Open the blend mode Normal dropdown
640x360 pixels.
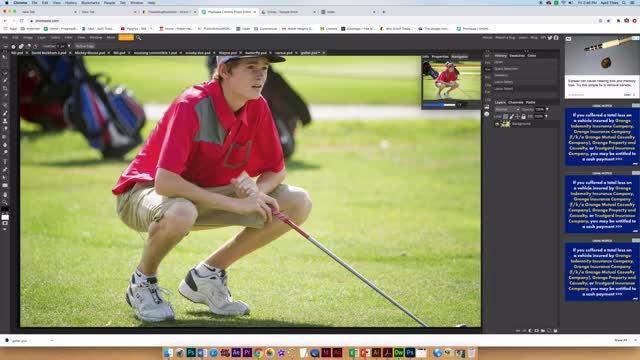tap(507, 109)
